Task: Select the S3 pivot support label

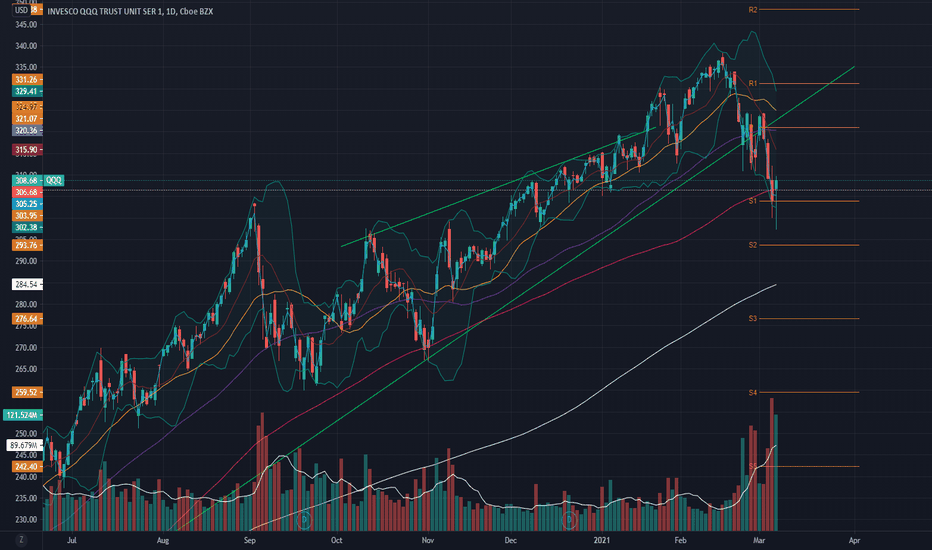Action: pyautogui.click(x=752, y=319)
